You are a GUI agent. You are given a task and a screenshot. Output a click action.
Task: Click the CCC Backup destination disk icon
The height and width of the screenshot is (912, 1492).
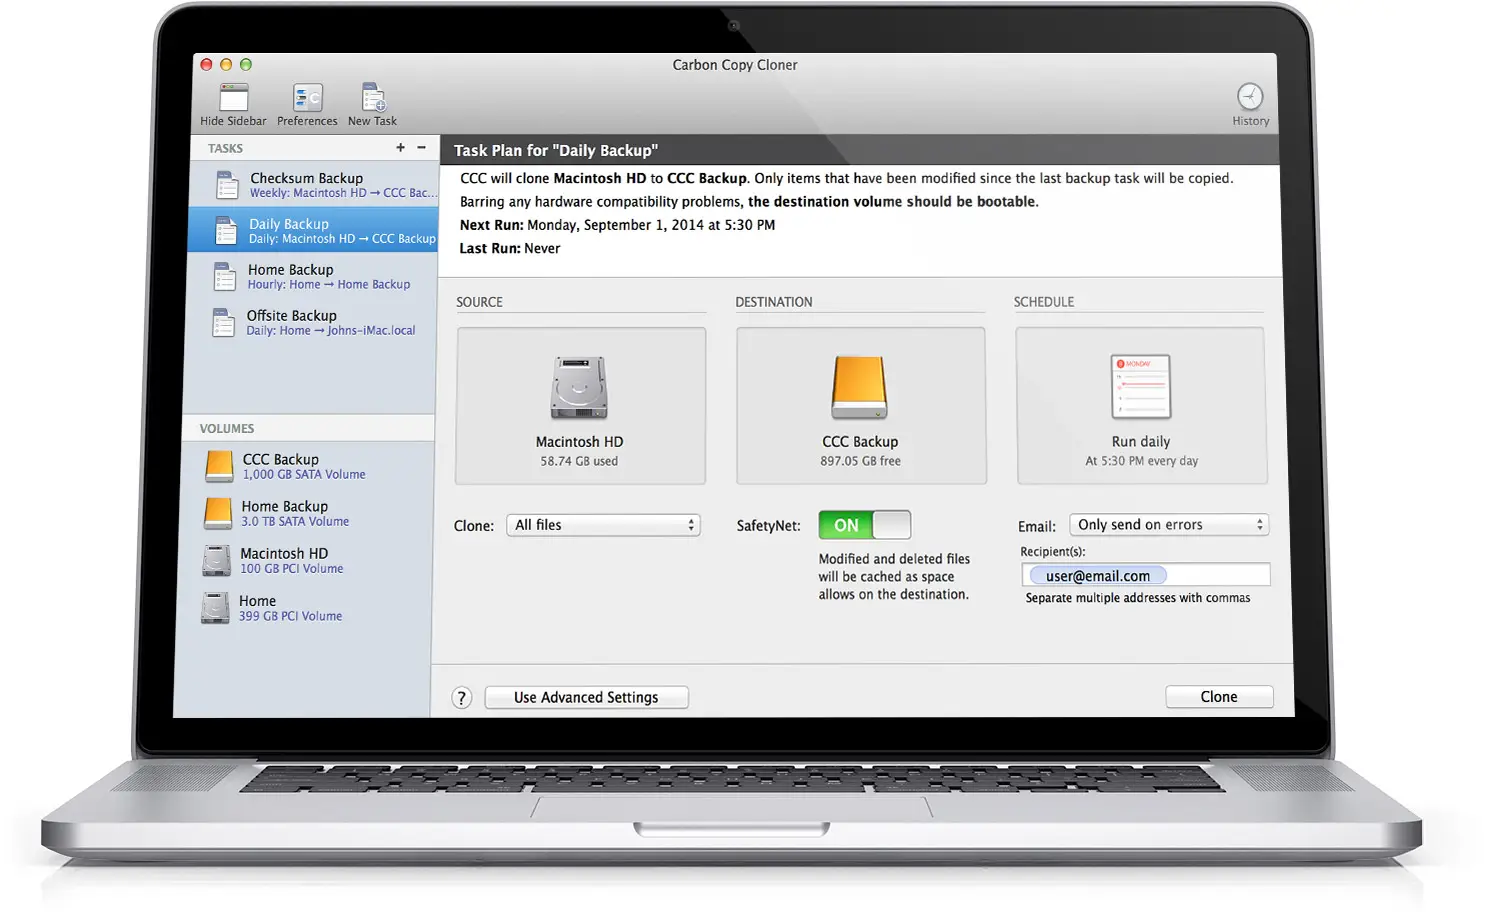tap(859, 388)
